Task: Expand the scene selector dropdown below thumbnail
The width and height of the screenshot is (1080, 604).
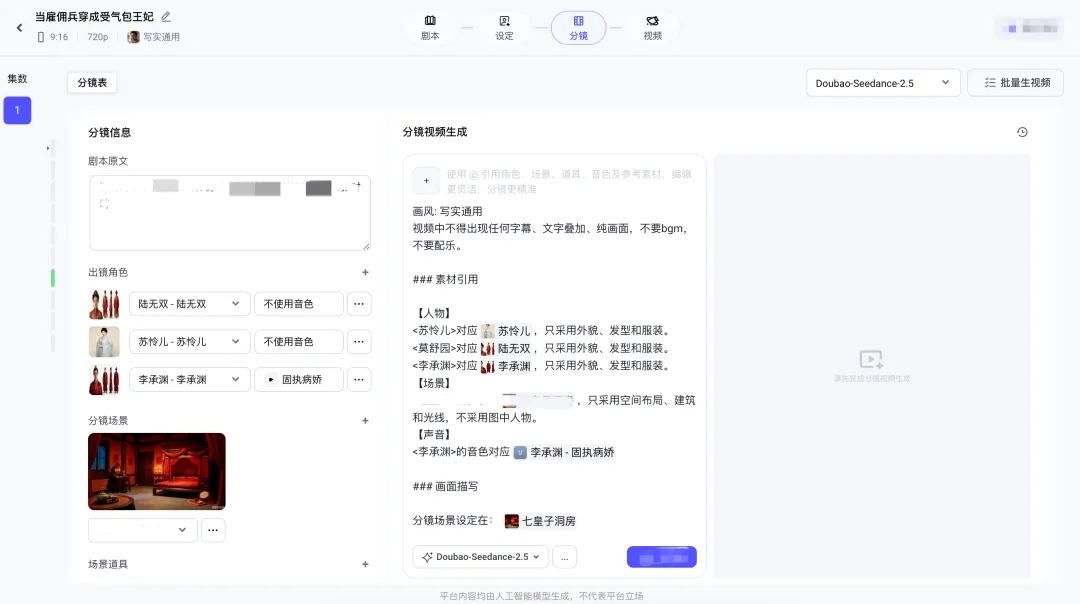Action: (143, 530)
